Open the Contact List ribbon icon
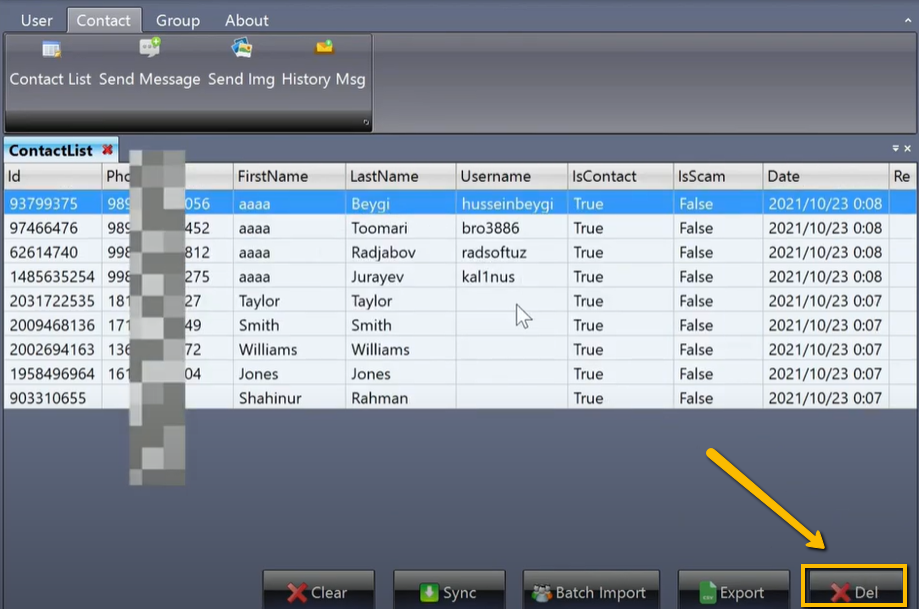Screen dimensions: 919x609 pos(50,63)
